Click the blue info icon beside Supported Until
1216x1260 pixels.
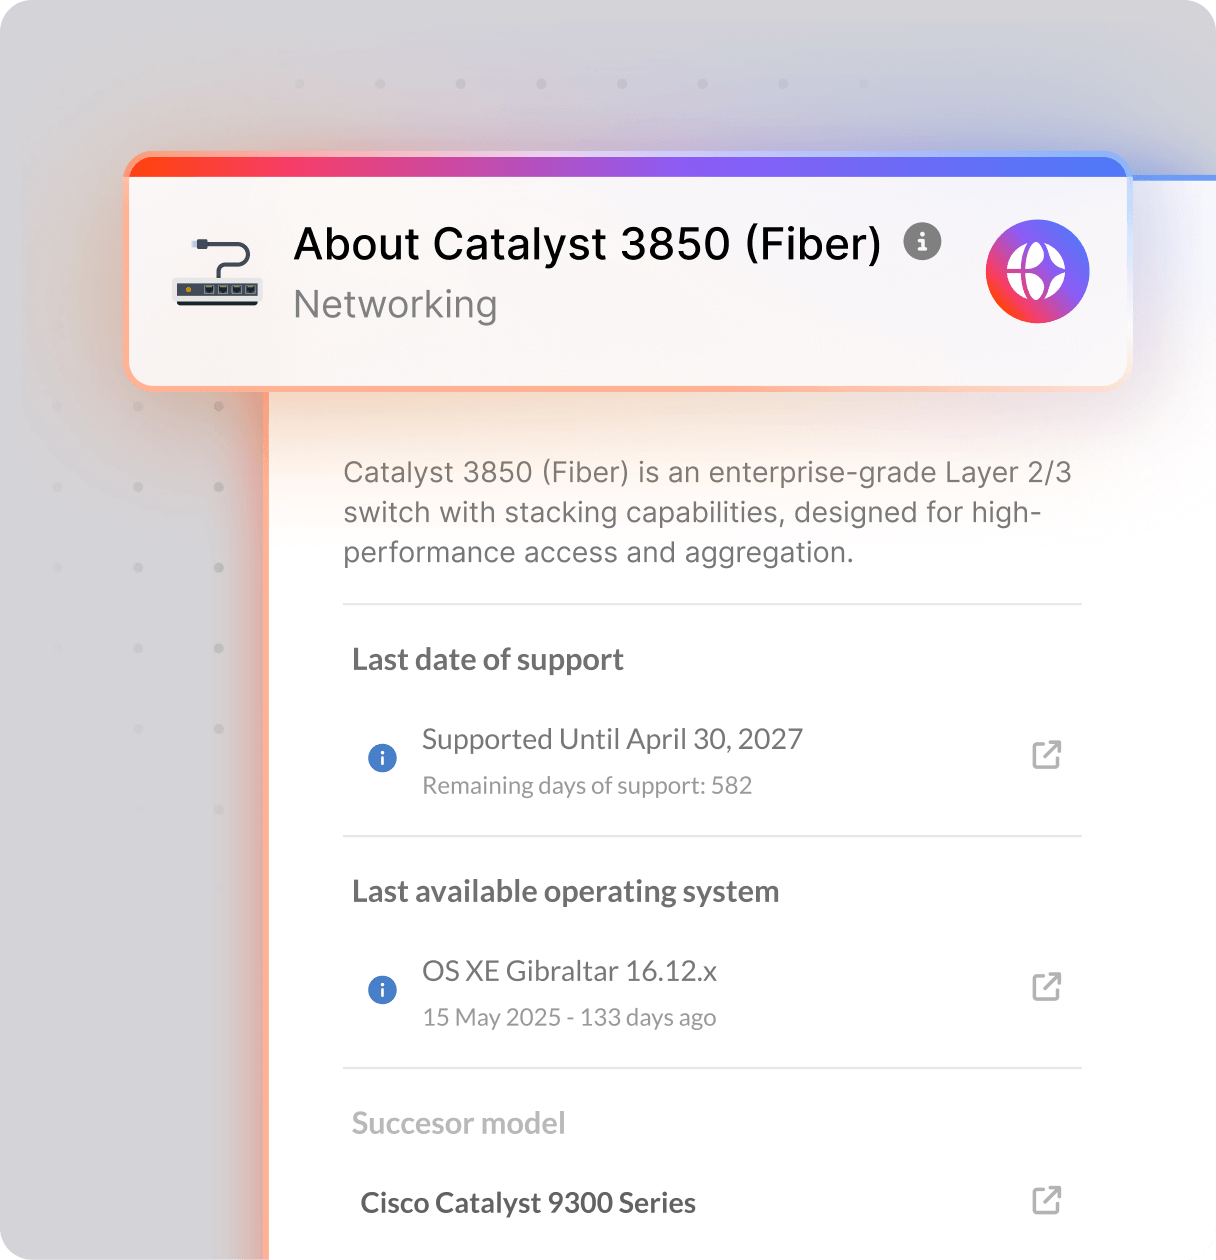point(382,758)
